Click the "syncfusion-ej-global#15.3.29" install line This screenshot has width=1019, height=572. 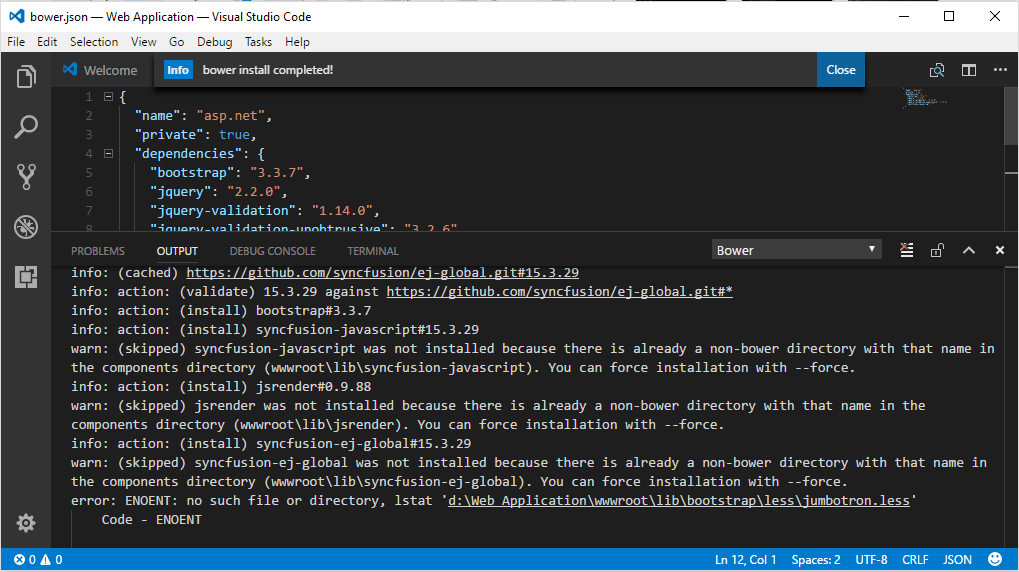[271, 444]
